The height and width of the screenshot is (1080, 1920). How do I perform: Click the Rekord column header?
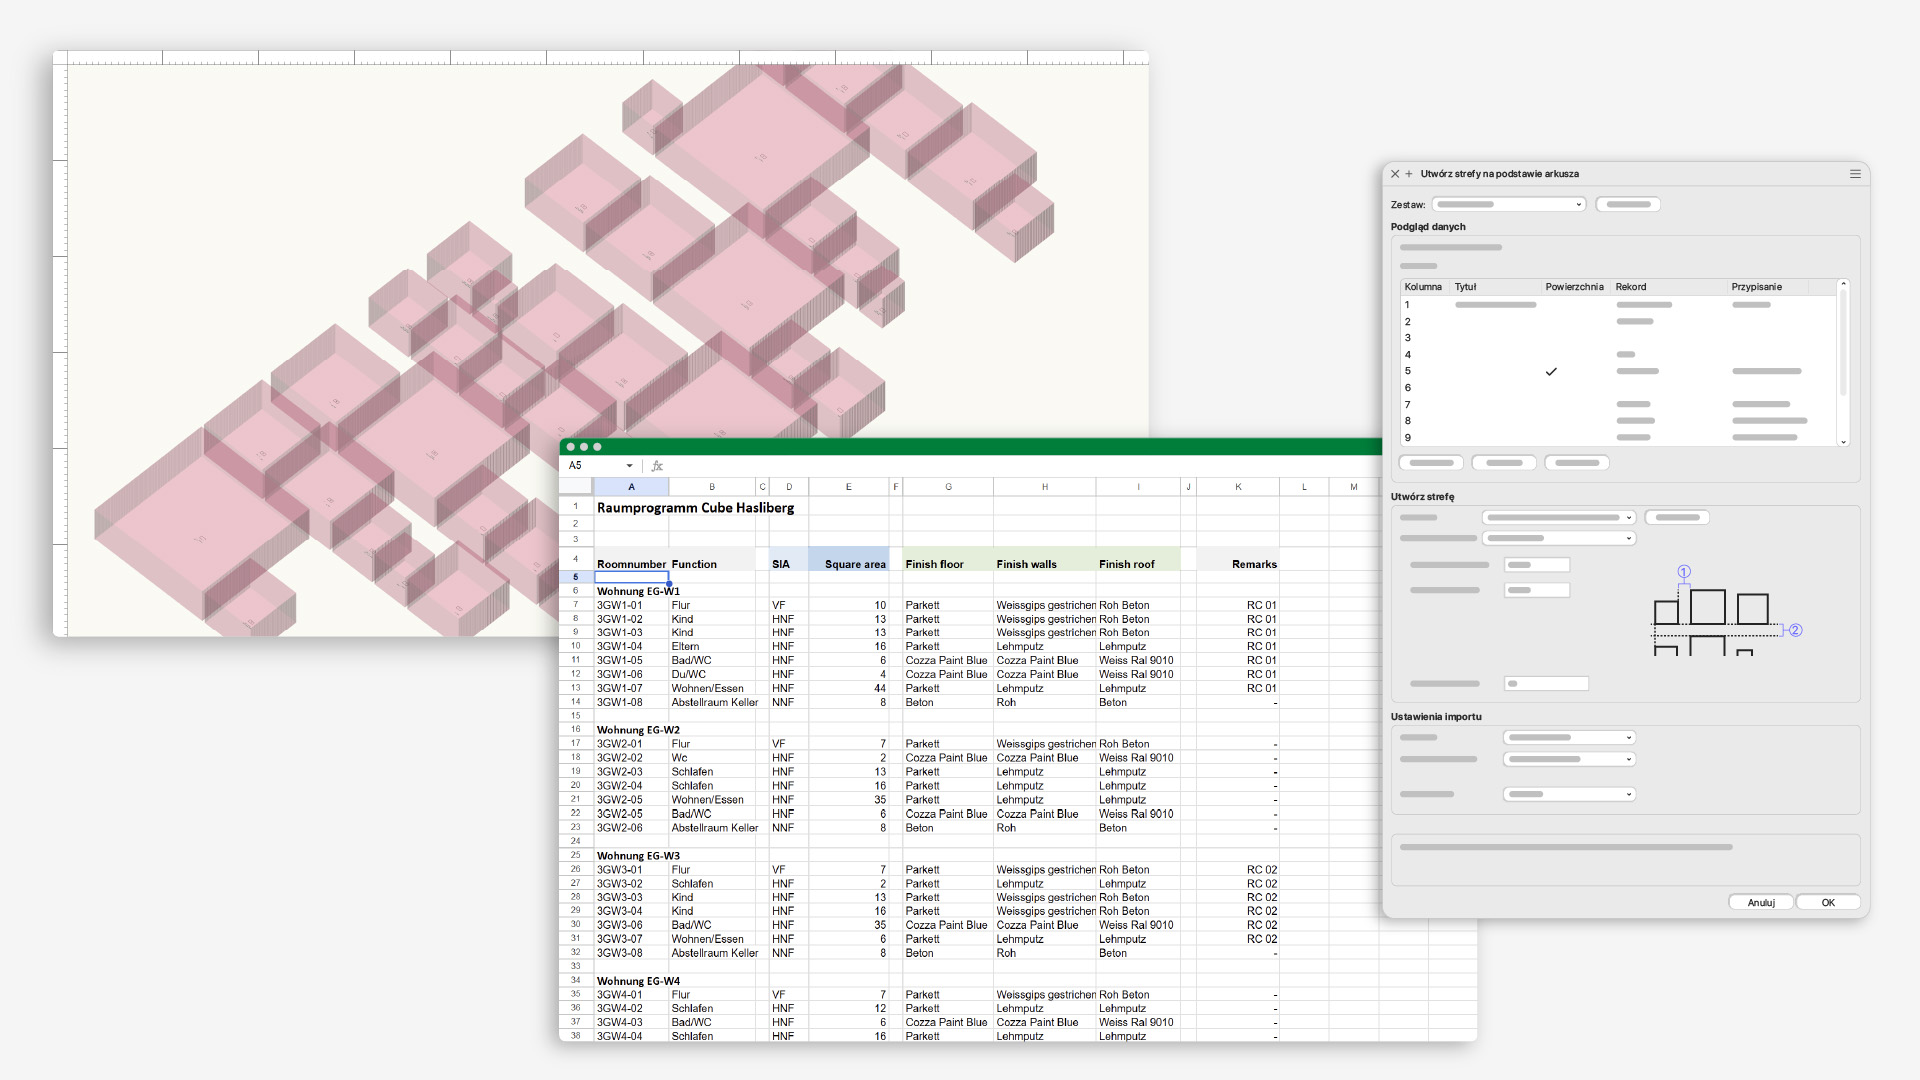1631,287
